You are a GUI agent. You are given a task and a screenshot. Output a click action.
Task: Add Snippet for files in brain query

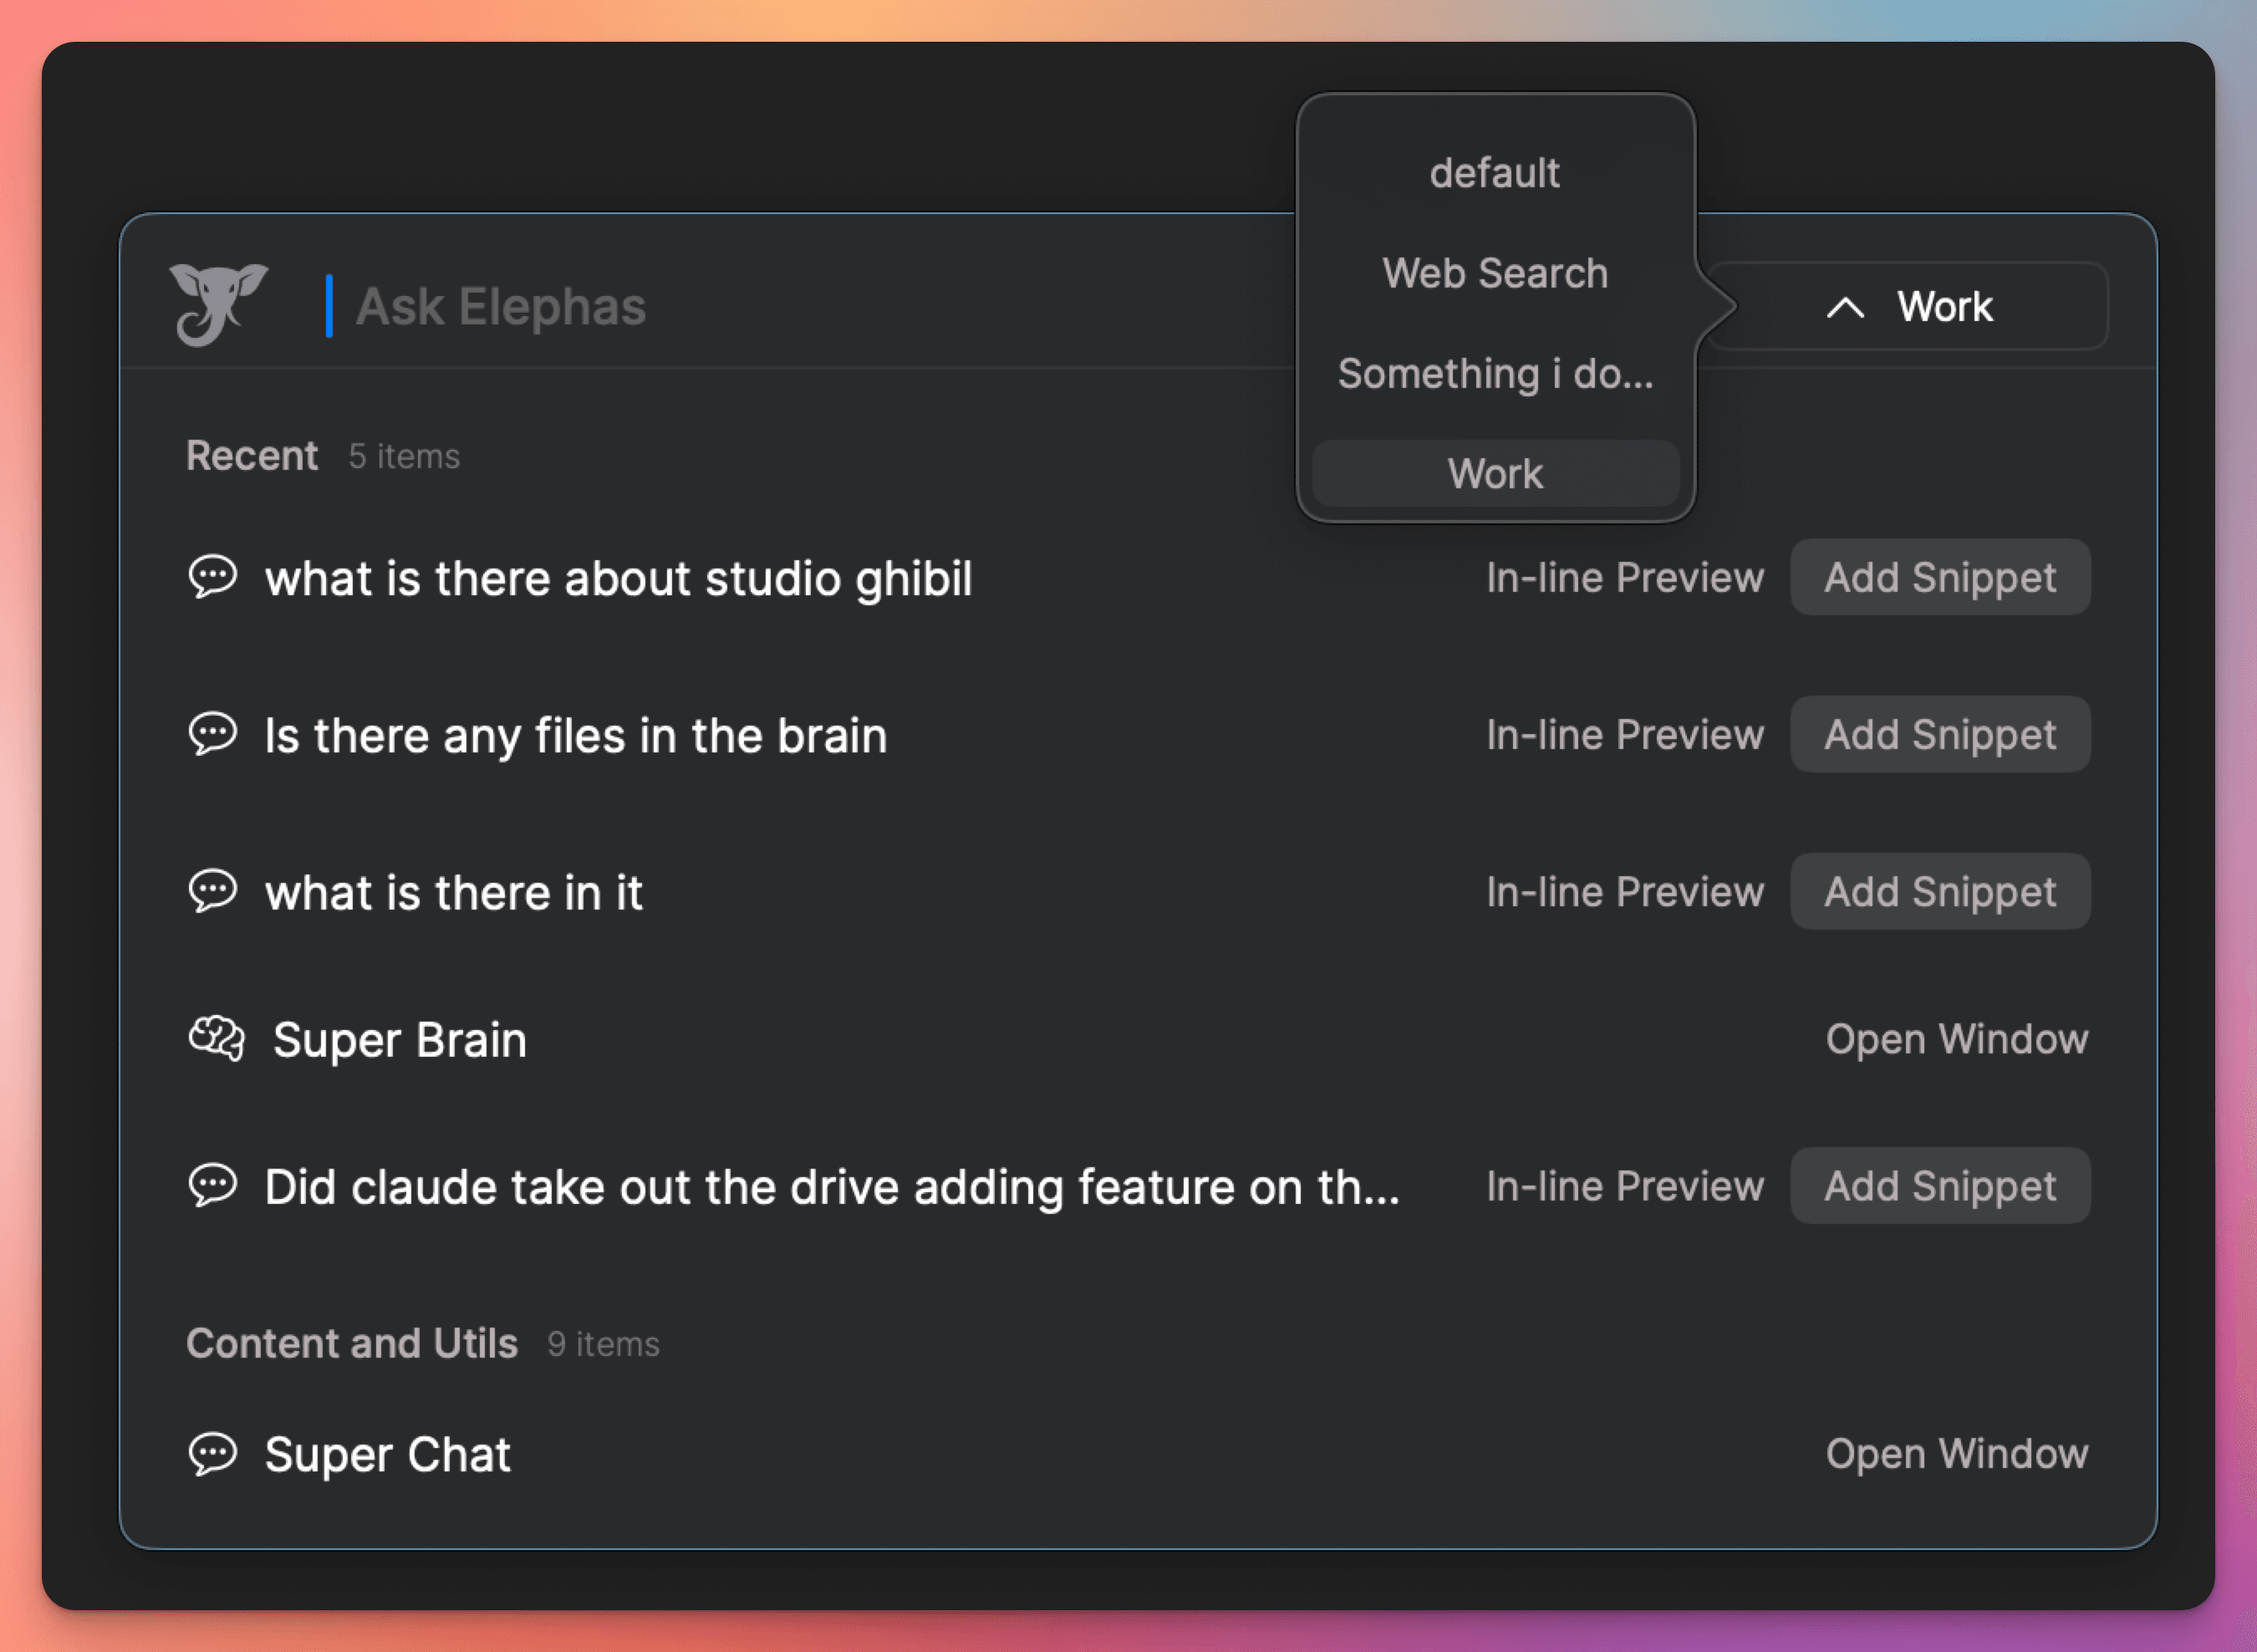pos(1939,734)
